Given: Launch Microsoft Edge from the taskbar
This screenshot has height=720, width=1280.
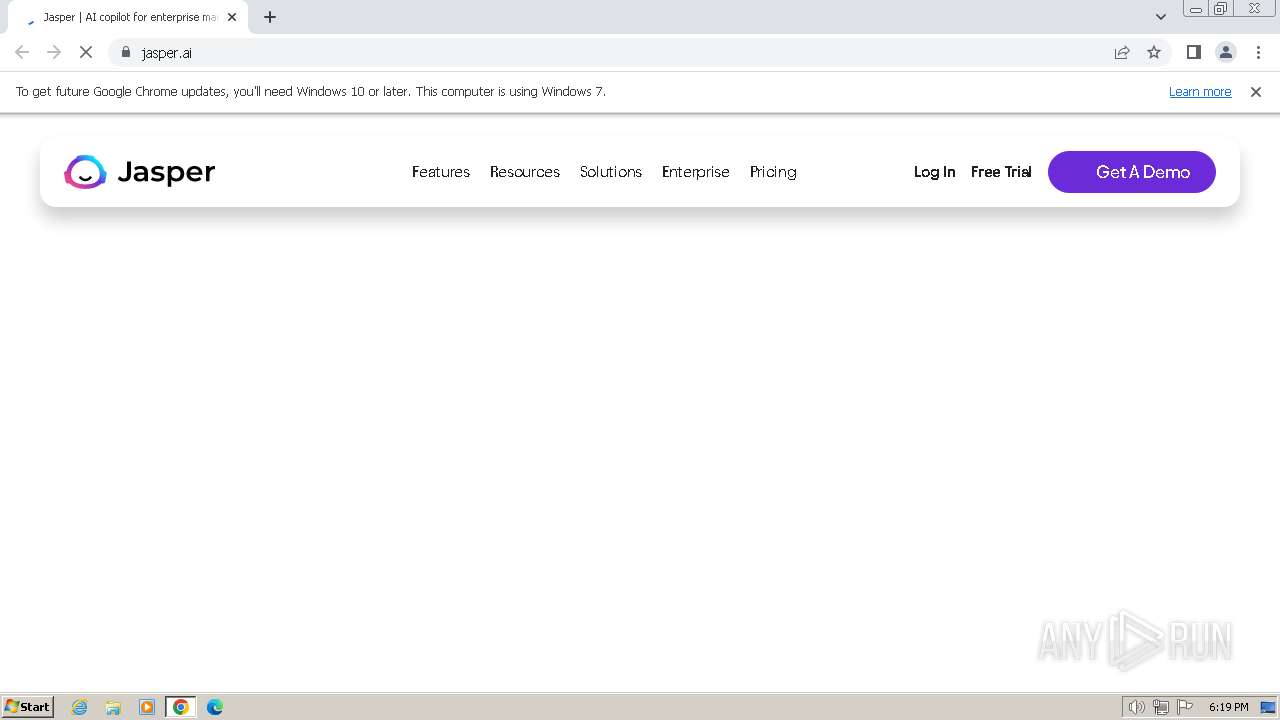Looking at the screenshot, I should [x=215, y=707].
